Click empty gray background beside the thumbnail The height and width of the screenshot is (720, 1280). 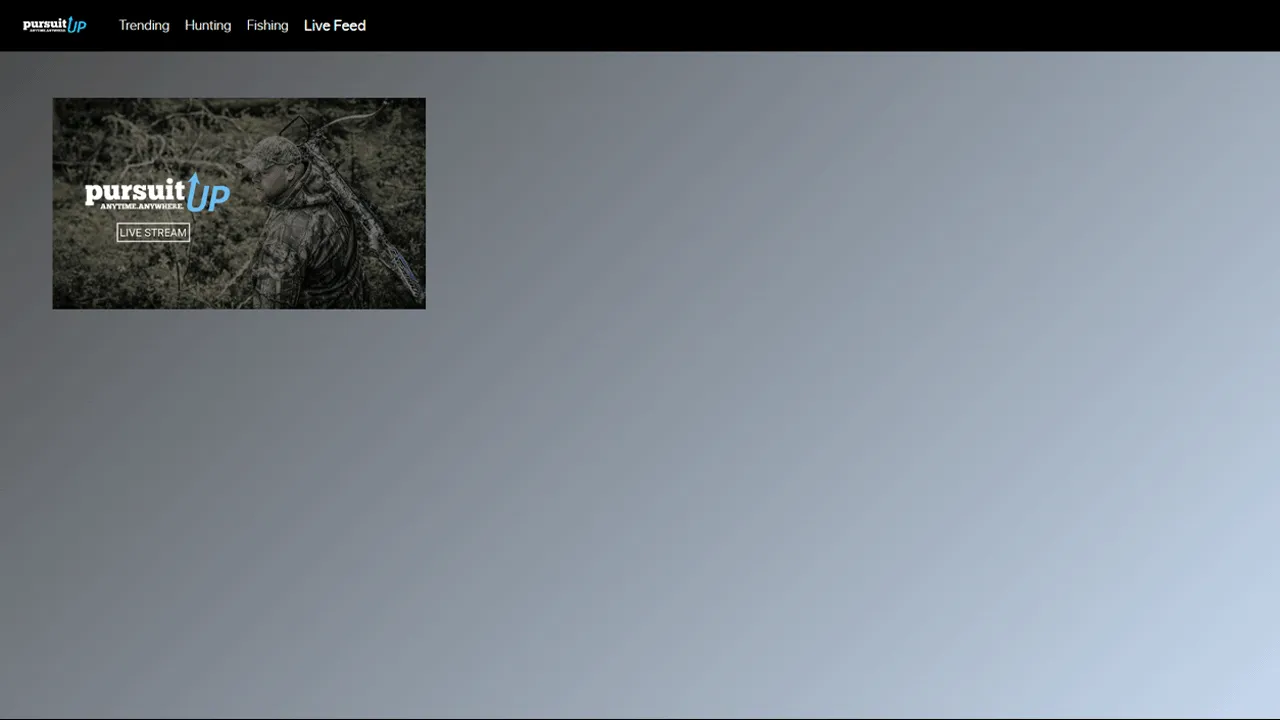[x=800, y=400]
